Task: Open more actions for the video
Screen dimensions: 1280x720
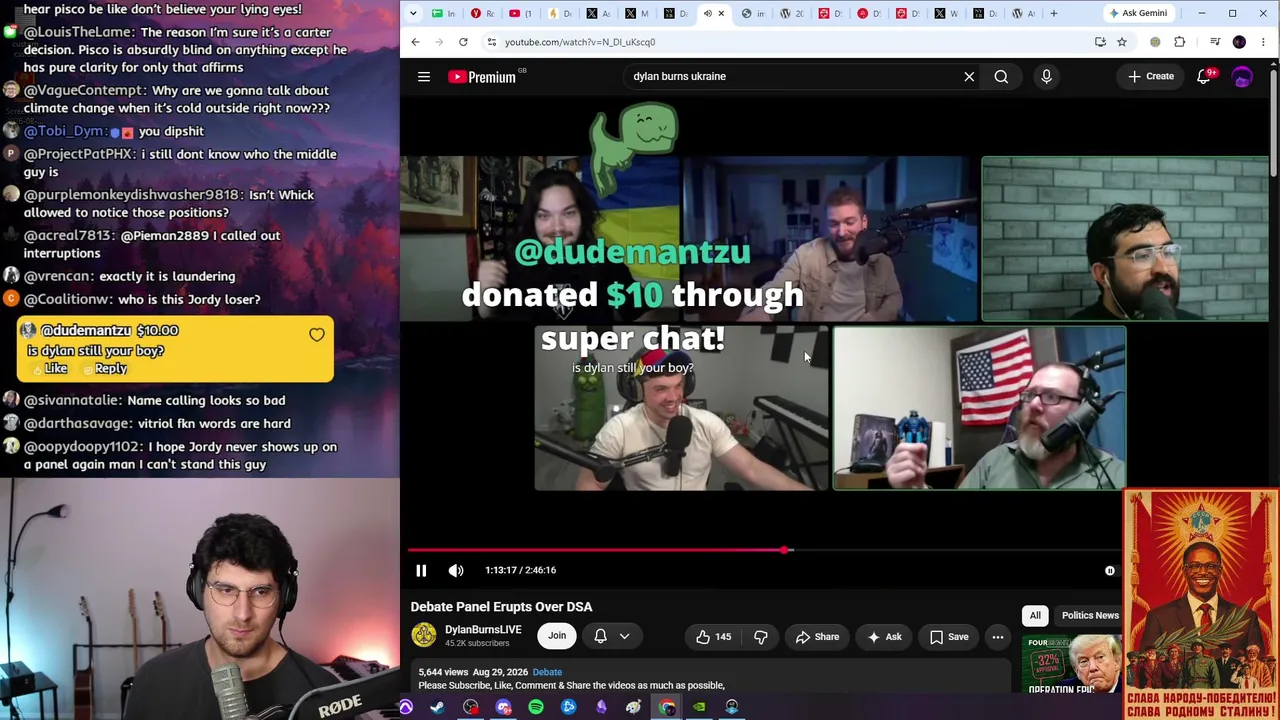Action: [997, 637]
